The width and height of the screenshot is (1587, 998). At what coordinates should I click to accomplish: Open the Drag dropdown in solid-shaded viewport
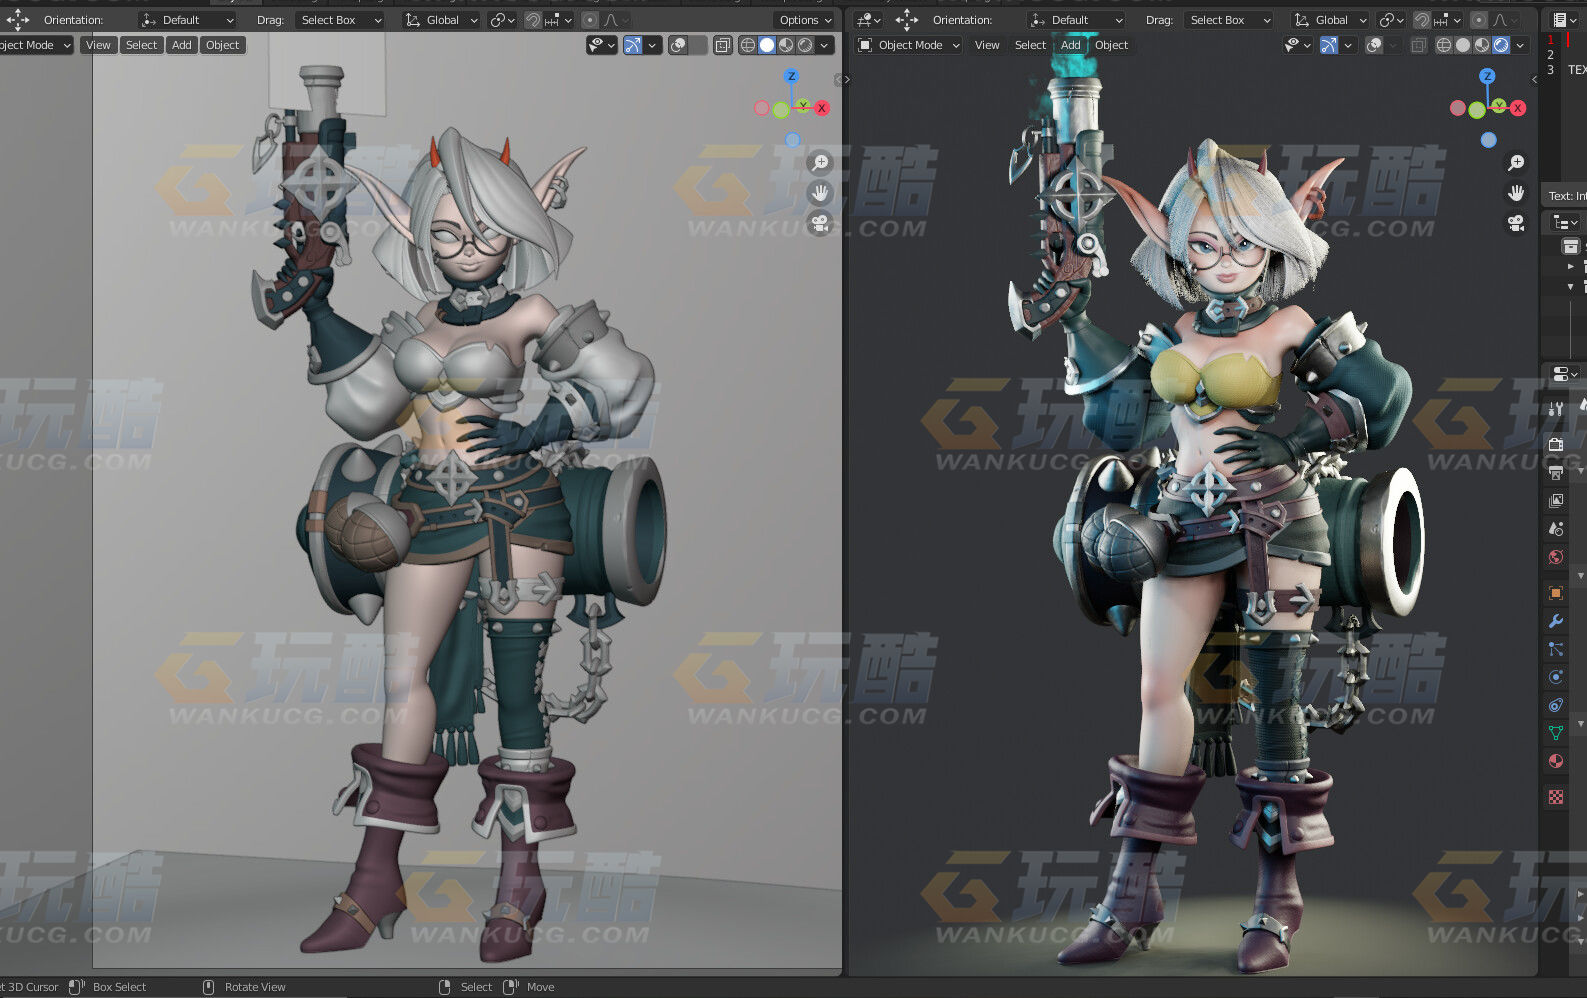pyautogui.click(x=340, y=20)
